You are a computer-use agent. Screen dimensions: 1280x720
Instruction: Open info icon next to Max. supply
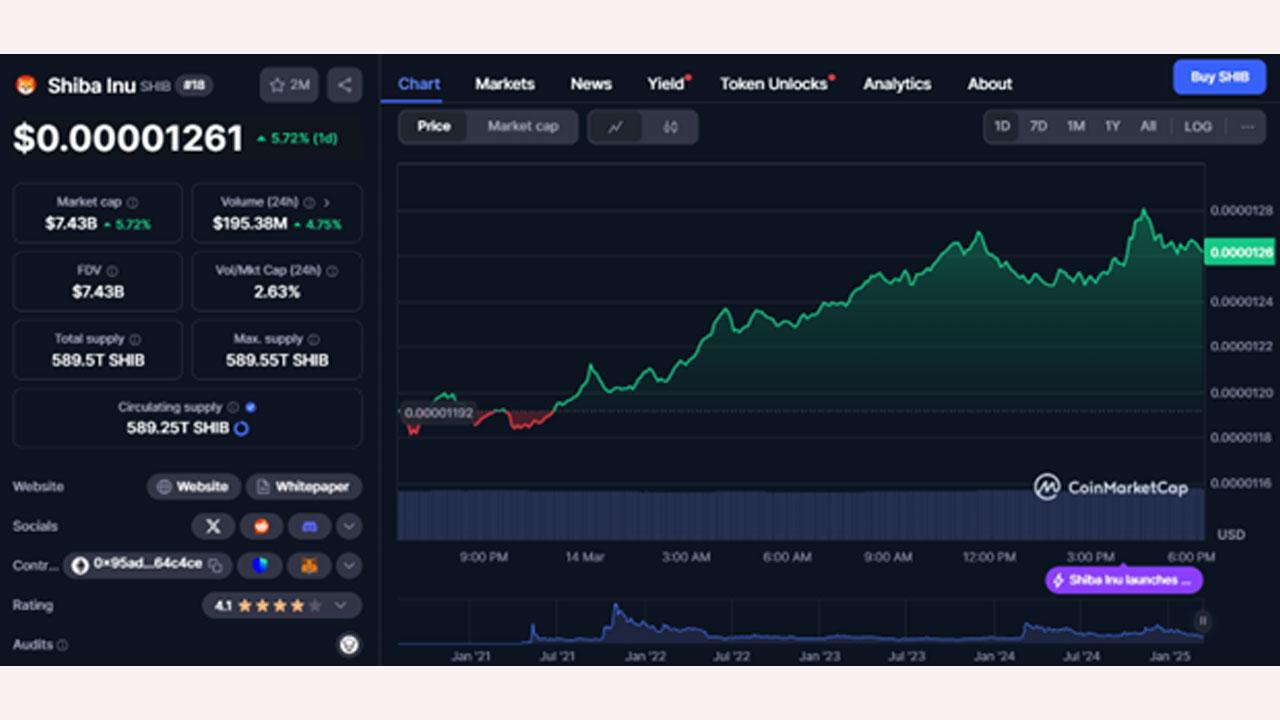coord(313,340)
